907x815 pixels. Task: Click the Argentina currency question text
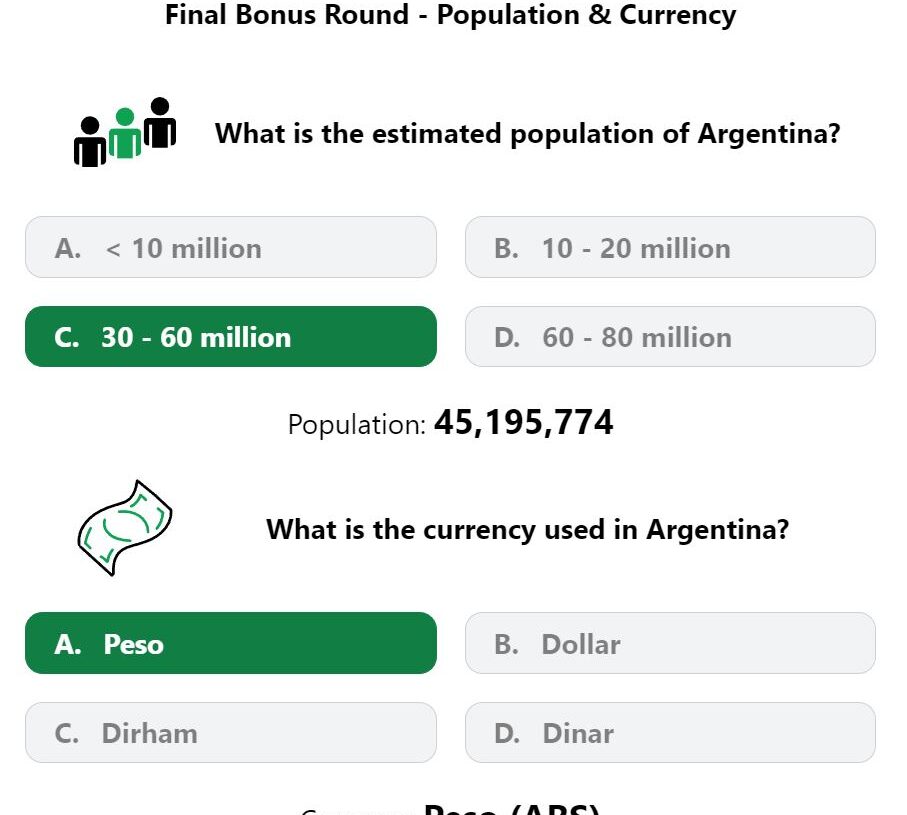click(x=528, y=529)
